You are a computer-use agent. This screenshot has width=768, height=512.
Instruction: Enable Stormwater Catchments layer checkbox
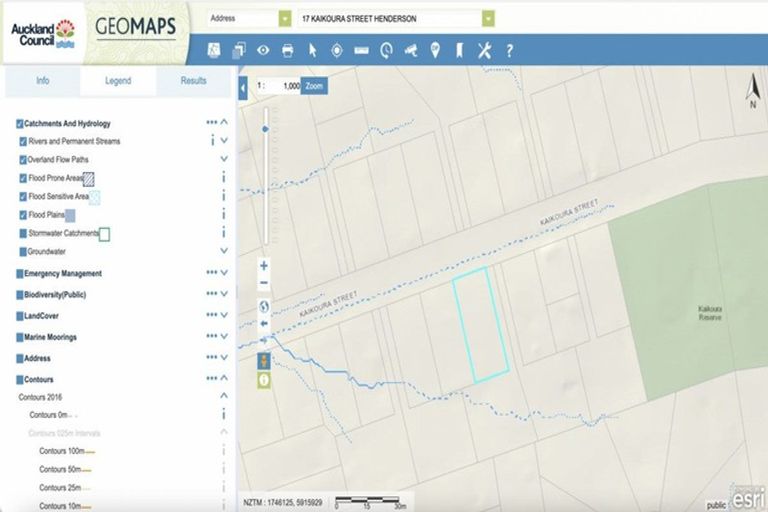pyautogui.click(x=23, y=233)
